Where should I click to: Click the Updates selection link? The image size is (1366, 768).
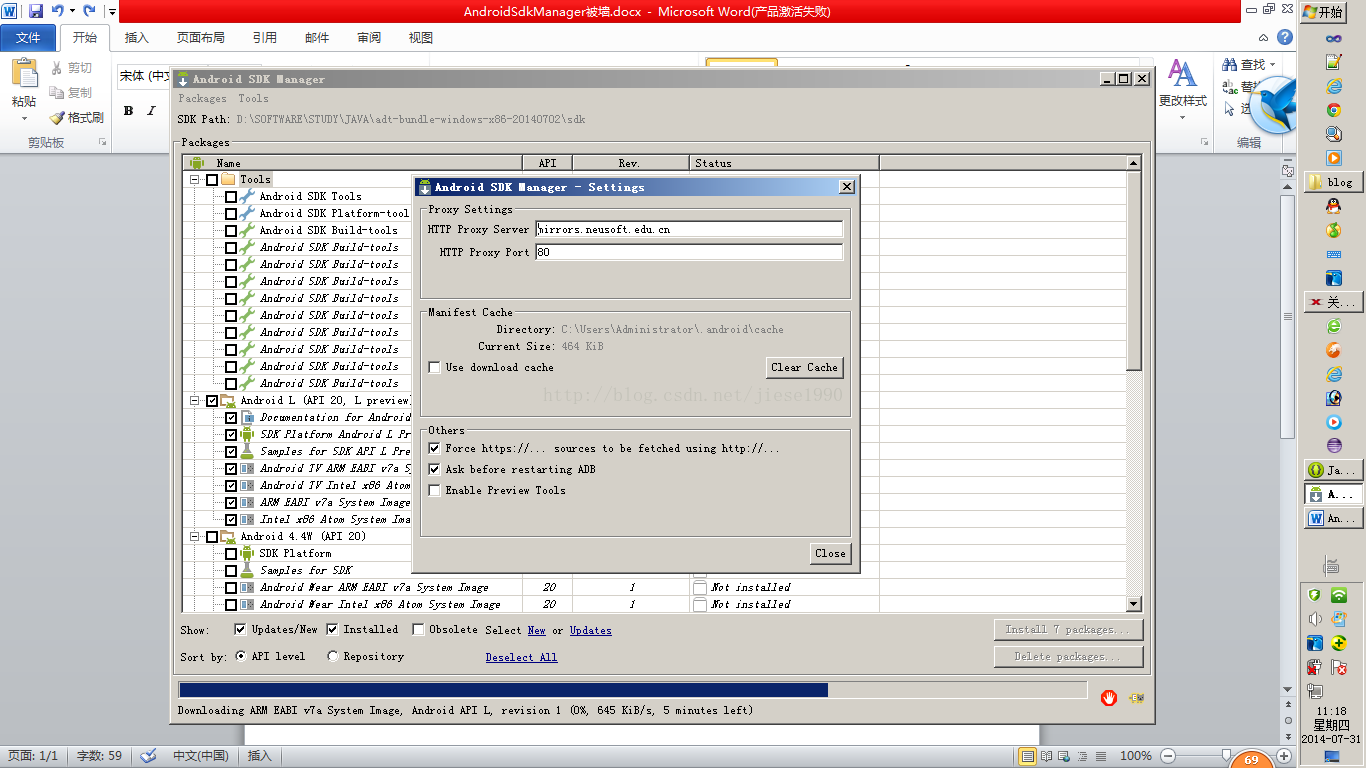pyautogui.click(x=591, y=631)
